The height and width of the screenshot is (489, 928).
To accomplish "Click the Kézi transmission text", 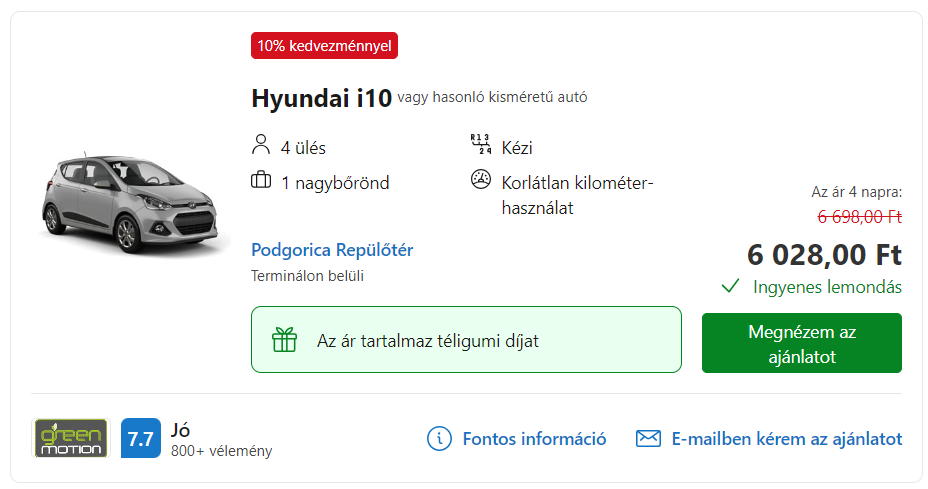I will (517, 147).
